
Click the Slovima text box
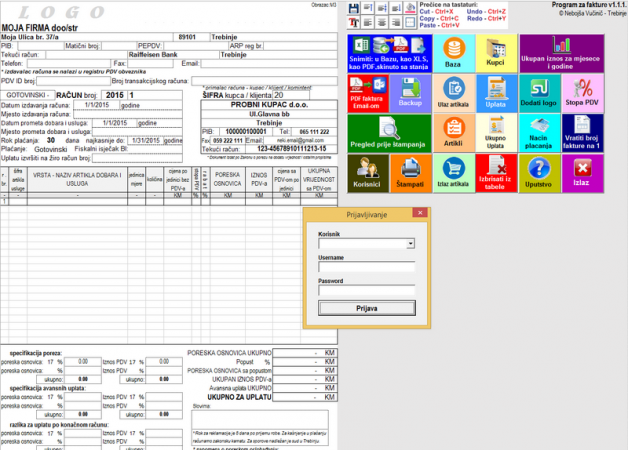pos(260,420)
